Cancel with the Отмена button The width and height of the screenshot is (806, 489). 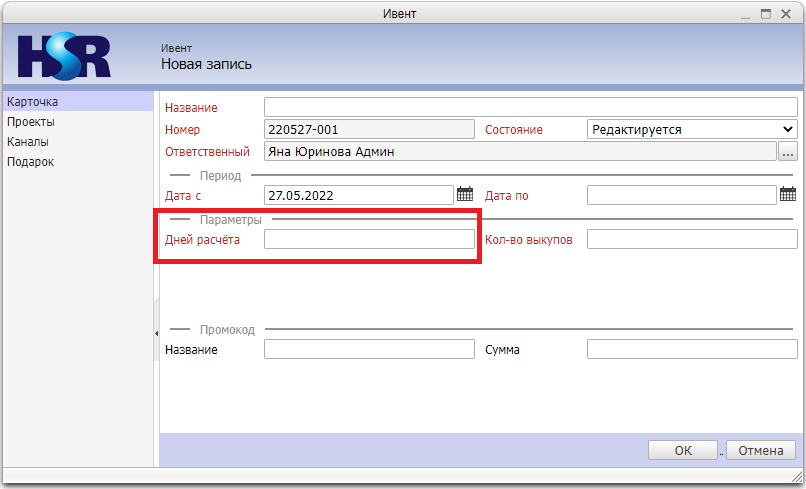[761, 450]
